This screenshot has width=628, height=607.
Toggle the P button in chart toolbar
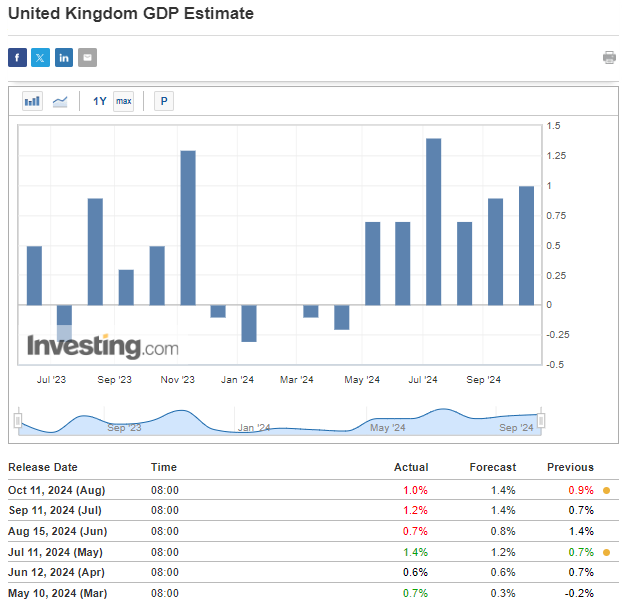(x=163, y=101)
